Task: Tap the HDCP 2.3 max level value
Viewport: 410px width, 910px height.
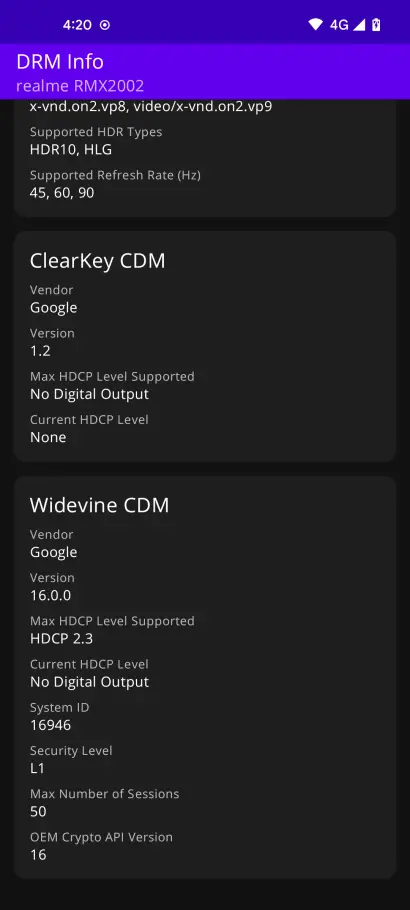Action: pyautogui.click(x=61, y=638)
